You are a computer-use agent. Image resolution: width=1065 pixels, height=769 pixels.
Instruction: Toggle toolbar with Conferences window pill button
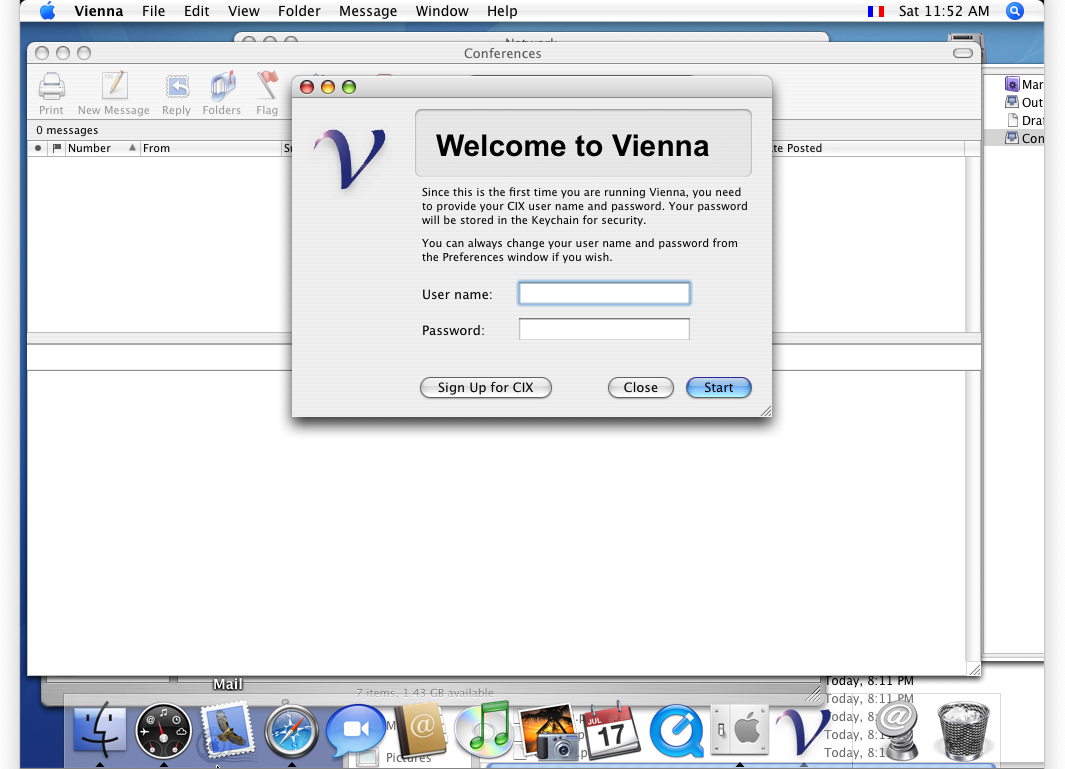pos(962,53)
